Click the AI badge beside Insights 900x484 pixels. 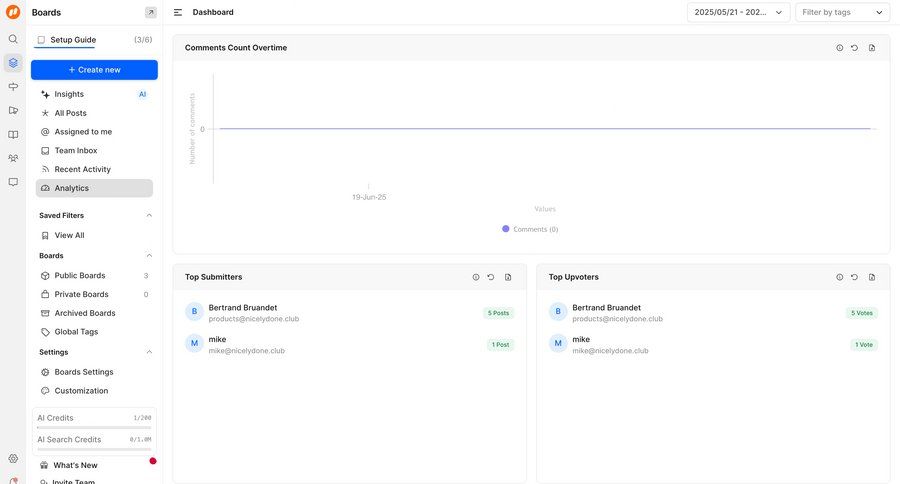142,94
